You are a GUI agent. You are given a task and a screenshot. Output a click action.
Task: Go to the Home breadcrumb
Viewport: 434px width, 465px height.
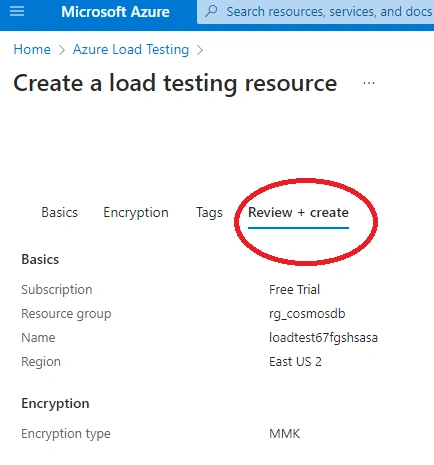[x=32, y=49]
